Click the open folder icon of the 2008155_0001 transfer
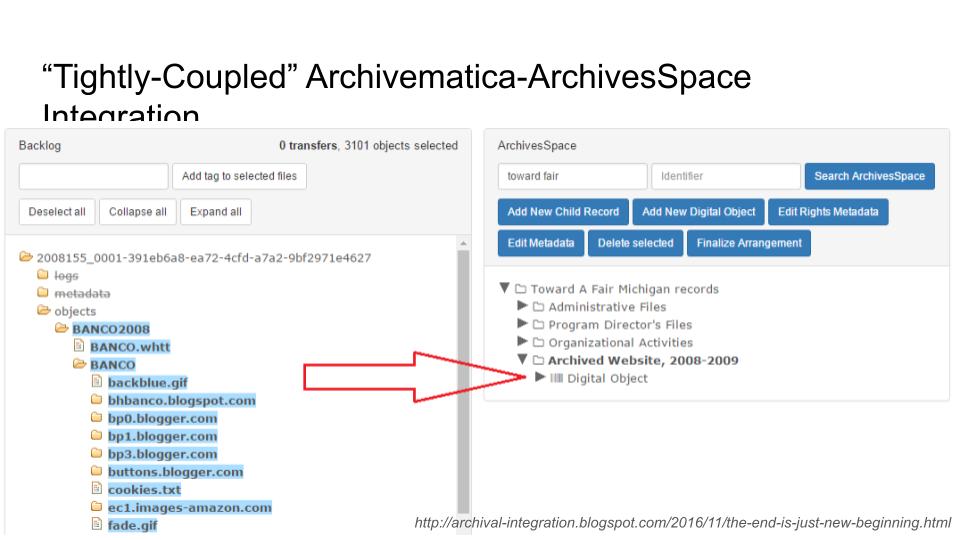960x540 pixels. (26, 257)
